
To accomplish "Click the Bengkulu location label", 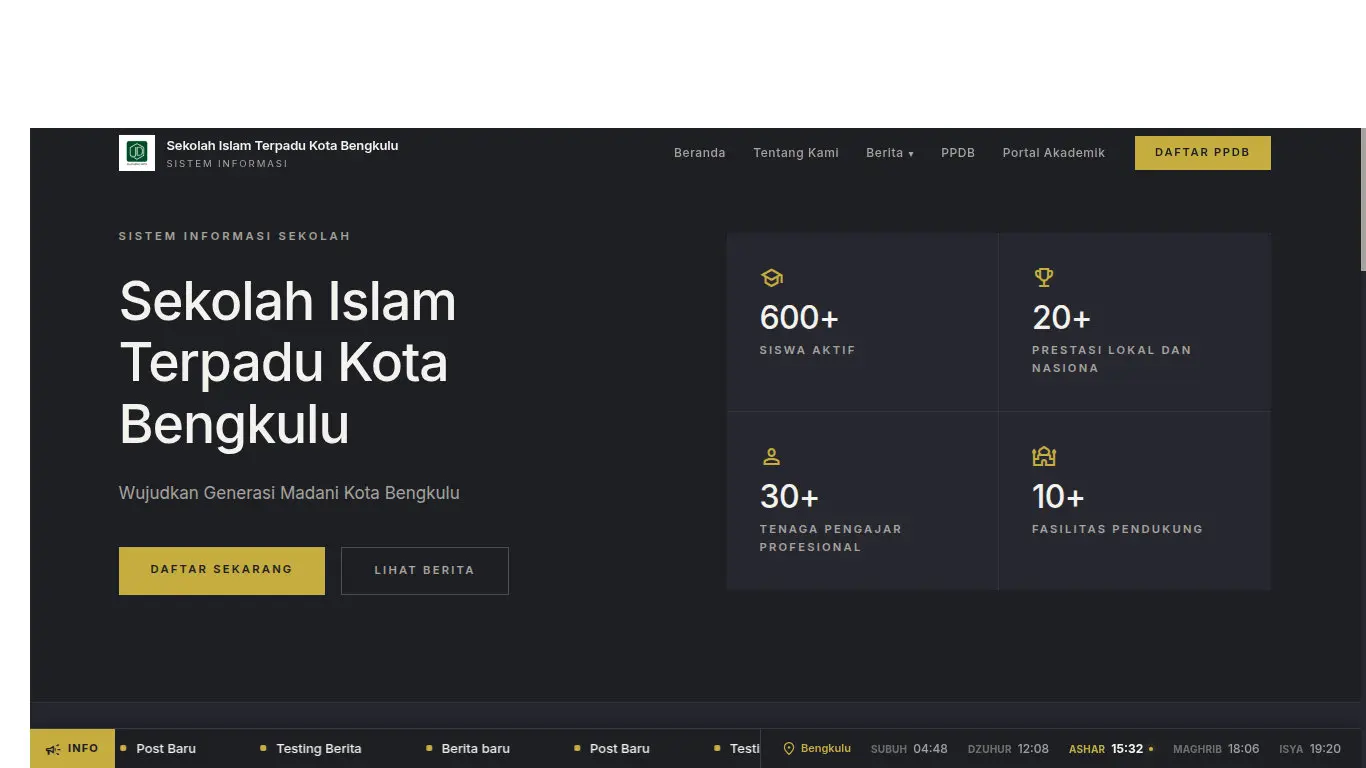I will coord(826,748).
